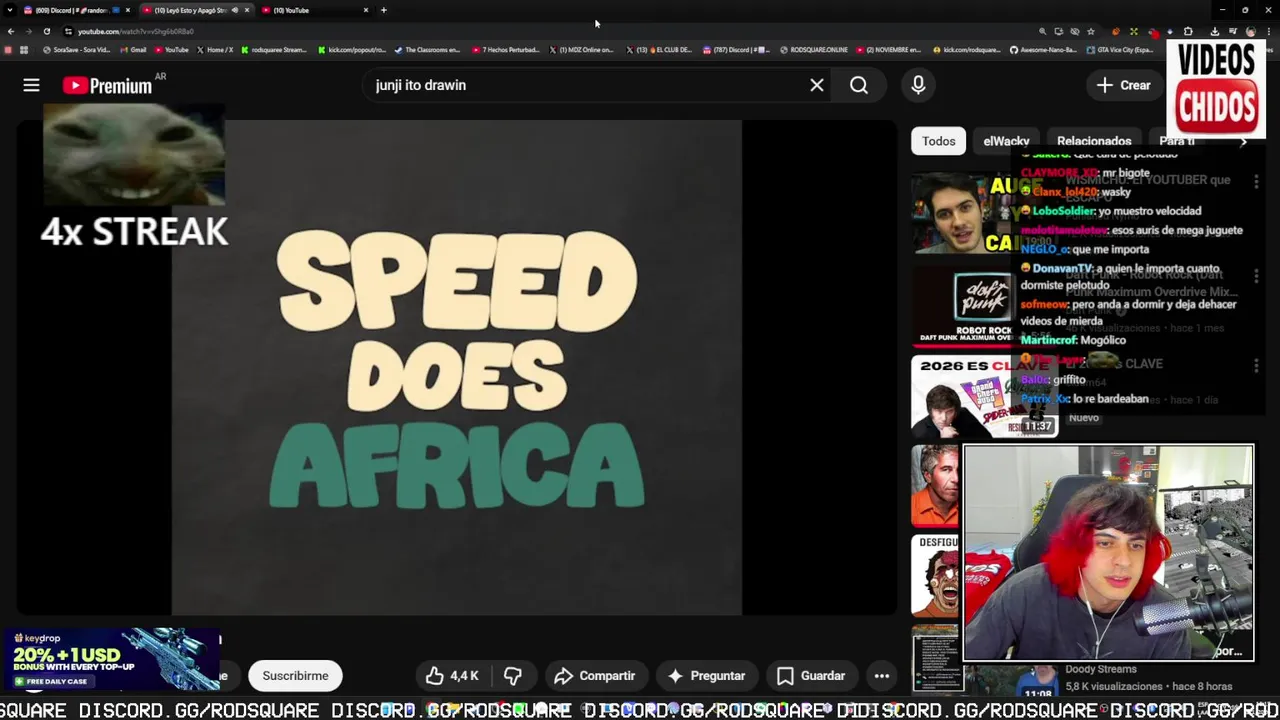Reload the page with the refresh icon
1280x720 pixels.
(46, 31)
